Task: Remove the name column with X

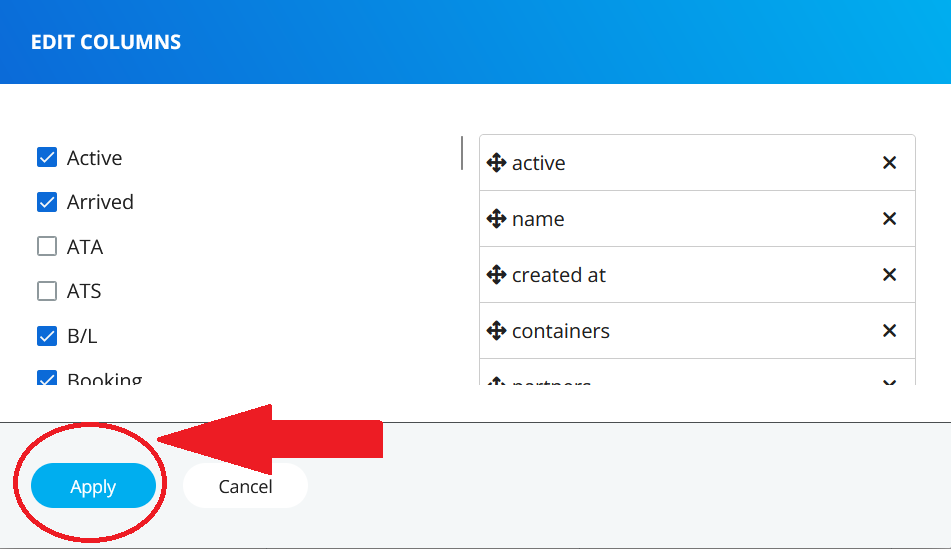Action: [889, 219]
